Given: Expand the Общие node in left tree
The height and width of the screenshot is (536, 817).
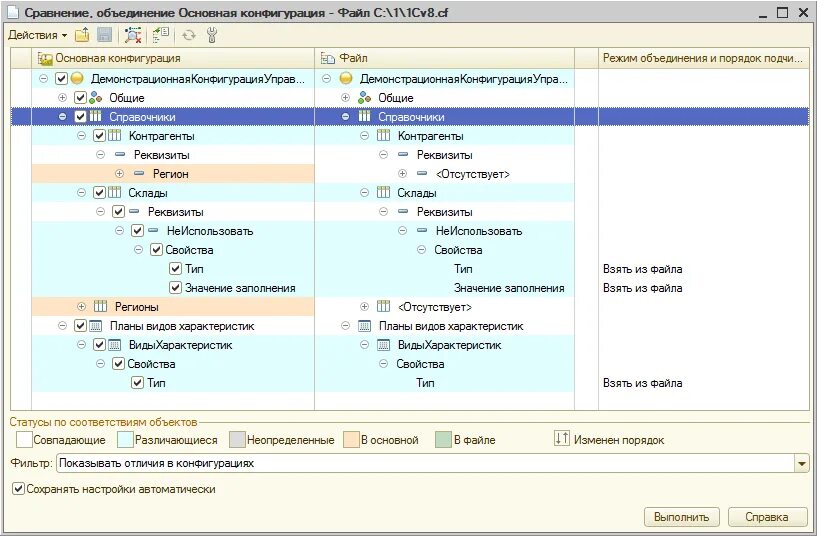Looking at the screenshot, I should (x=63, y=97).
